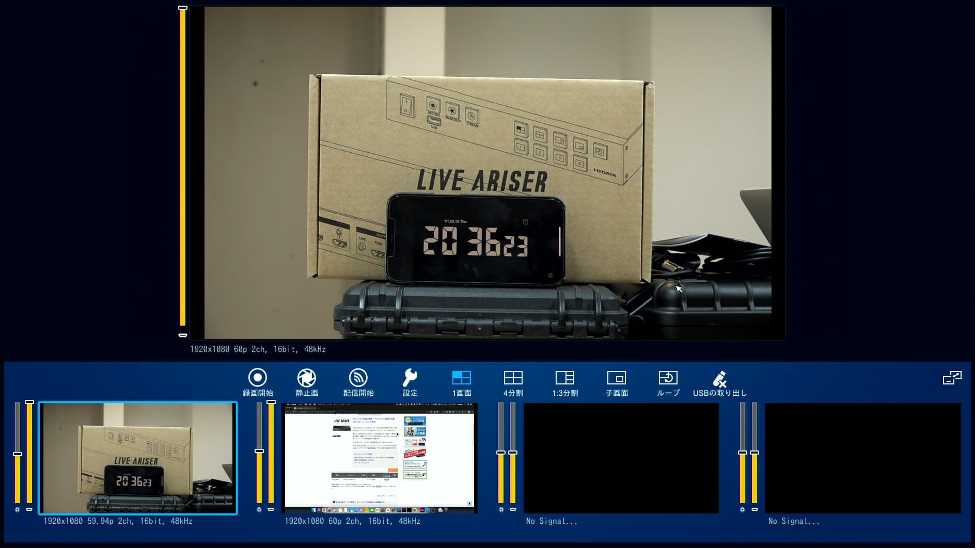Open settings with the 設定 wrench icon

point(410,378)
